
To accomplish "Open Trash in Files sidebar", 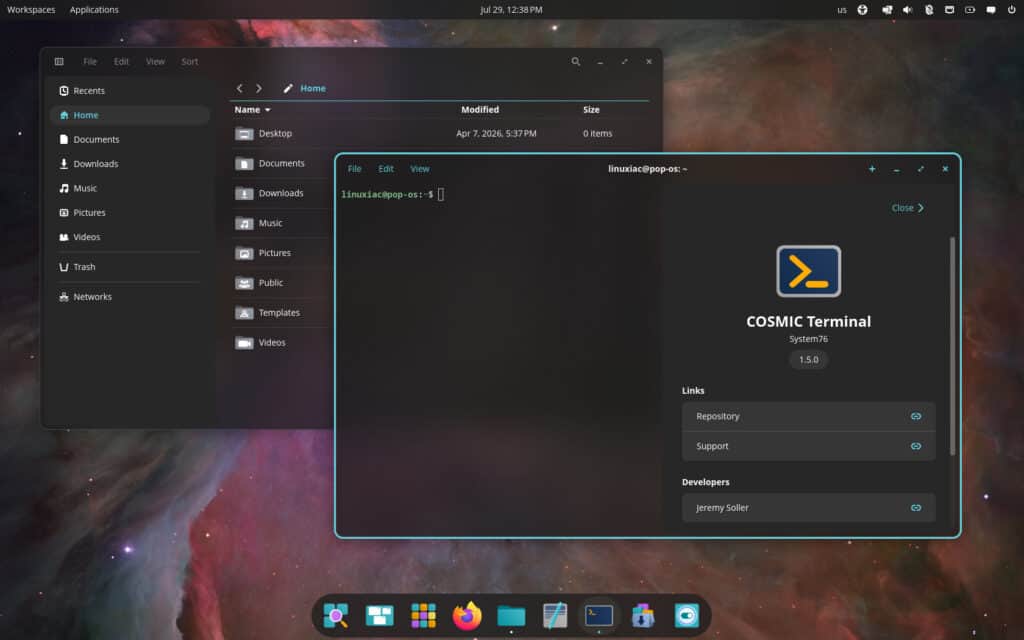I will pyautogui.click(x=129, y=266).
